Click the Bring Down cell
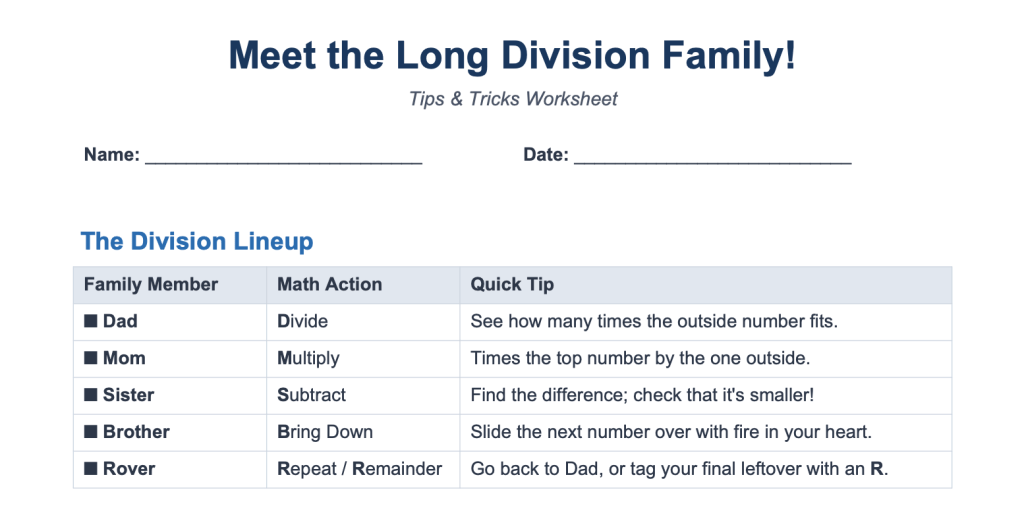 (x=363, y=432)
